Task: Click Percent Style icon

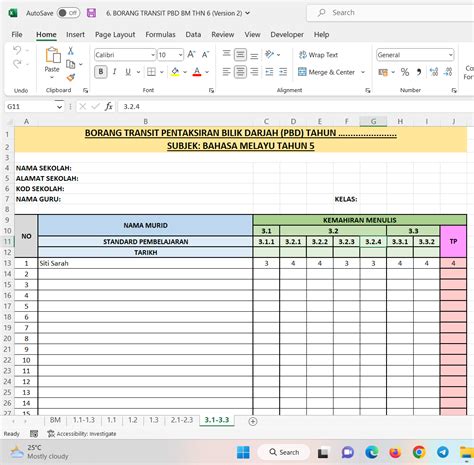Action: [405, 72]
